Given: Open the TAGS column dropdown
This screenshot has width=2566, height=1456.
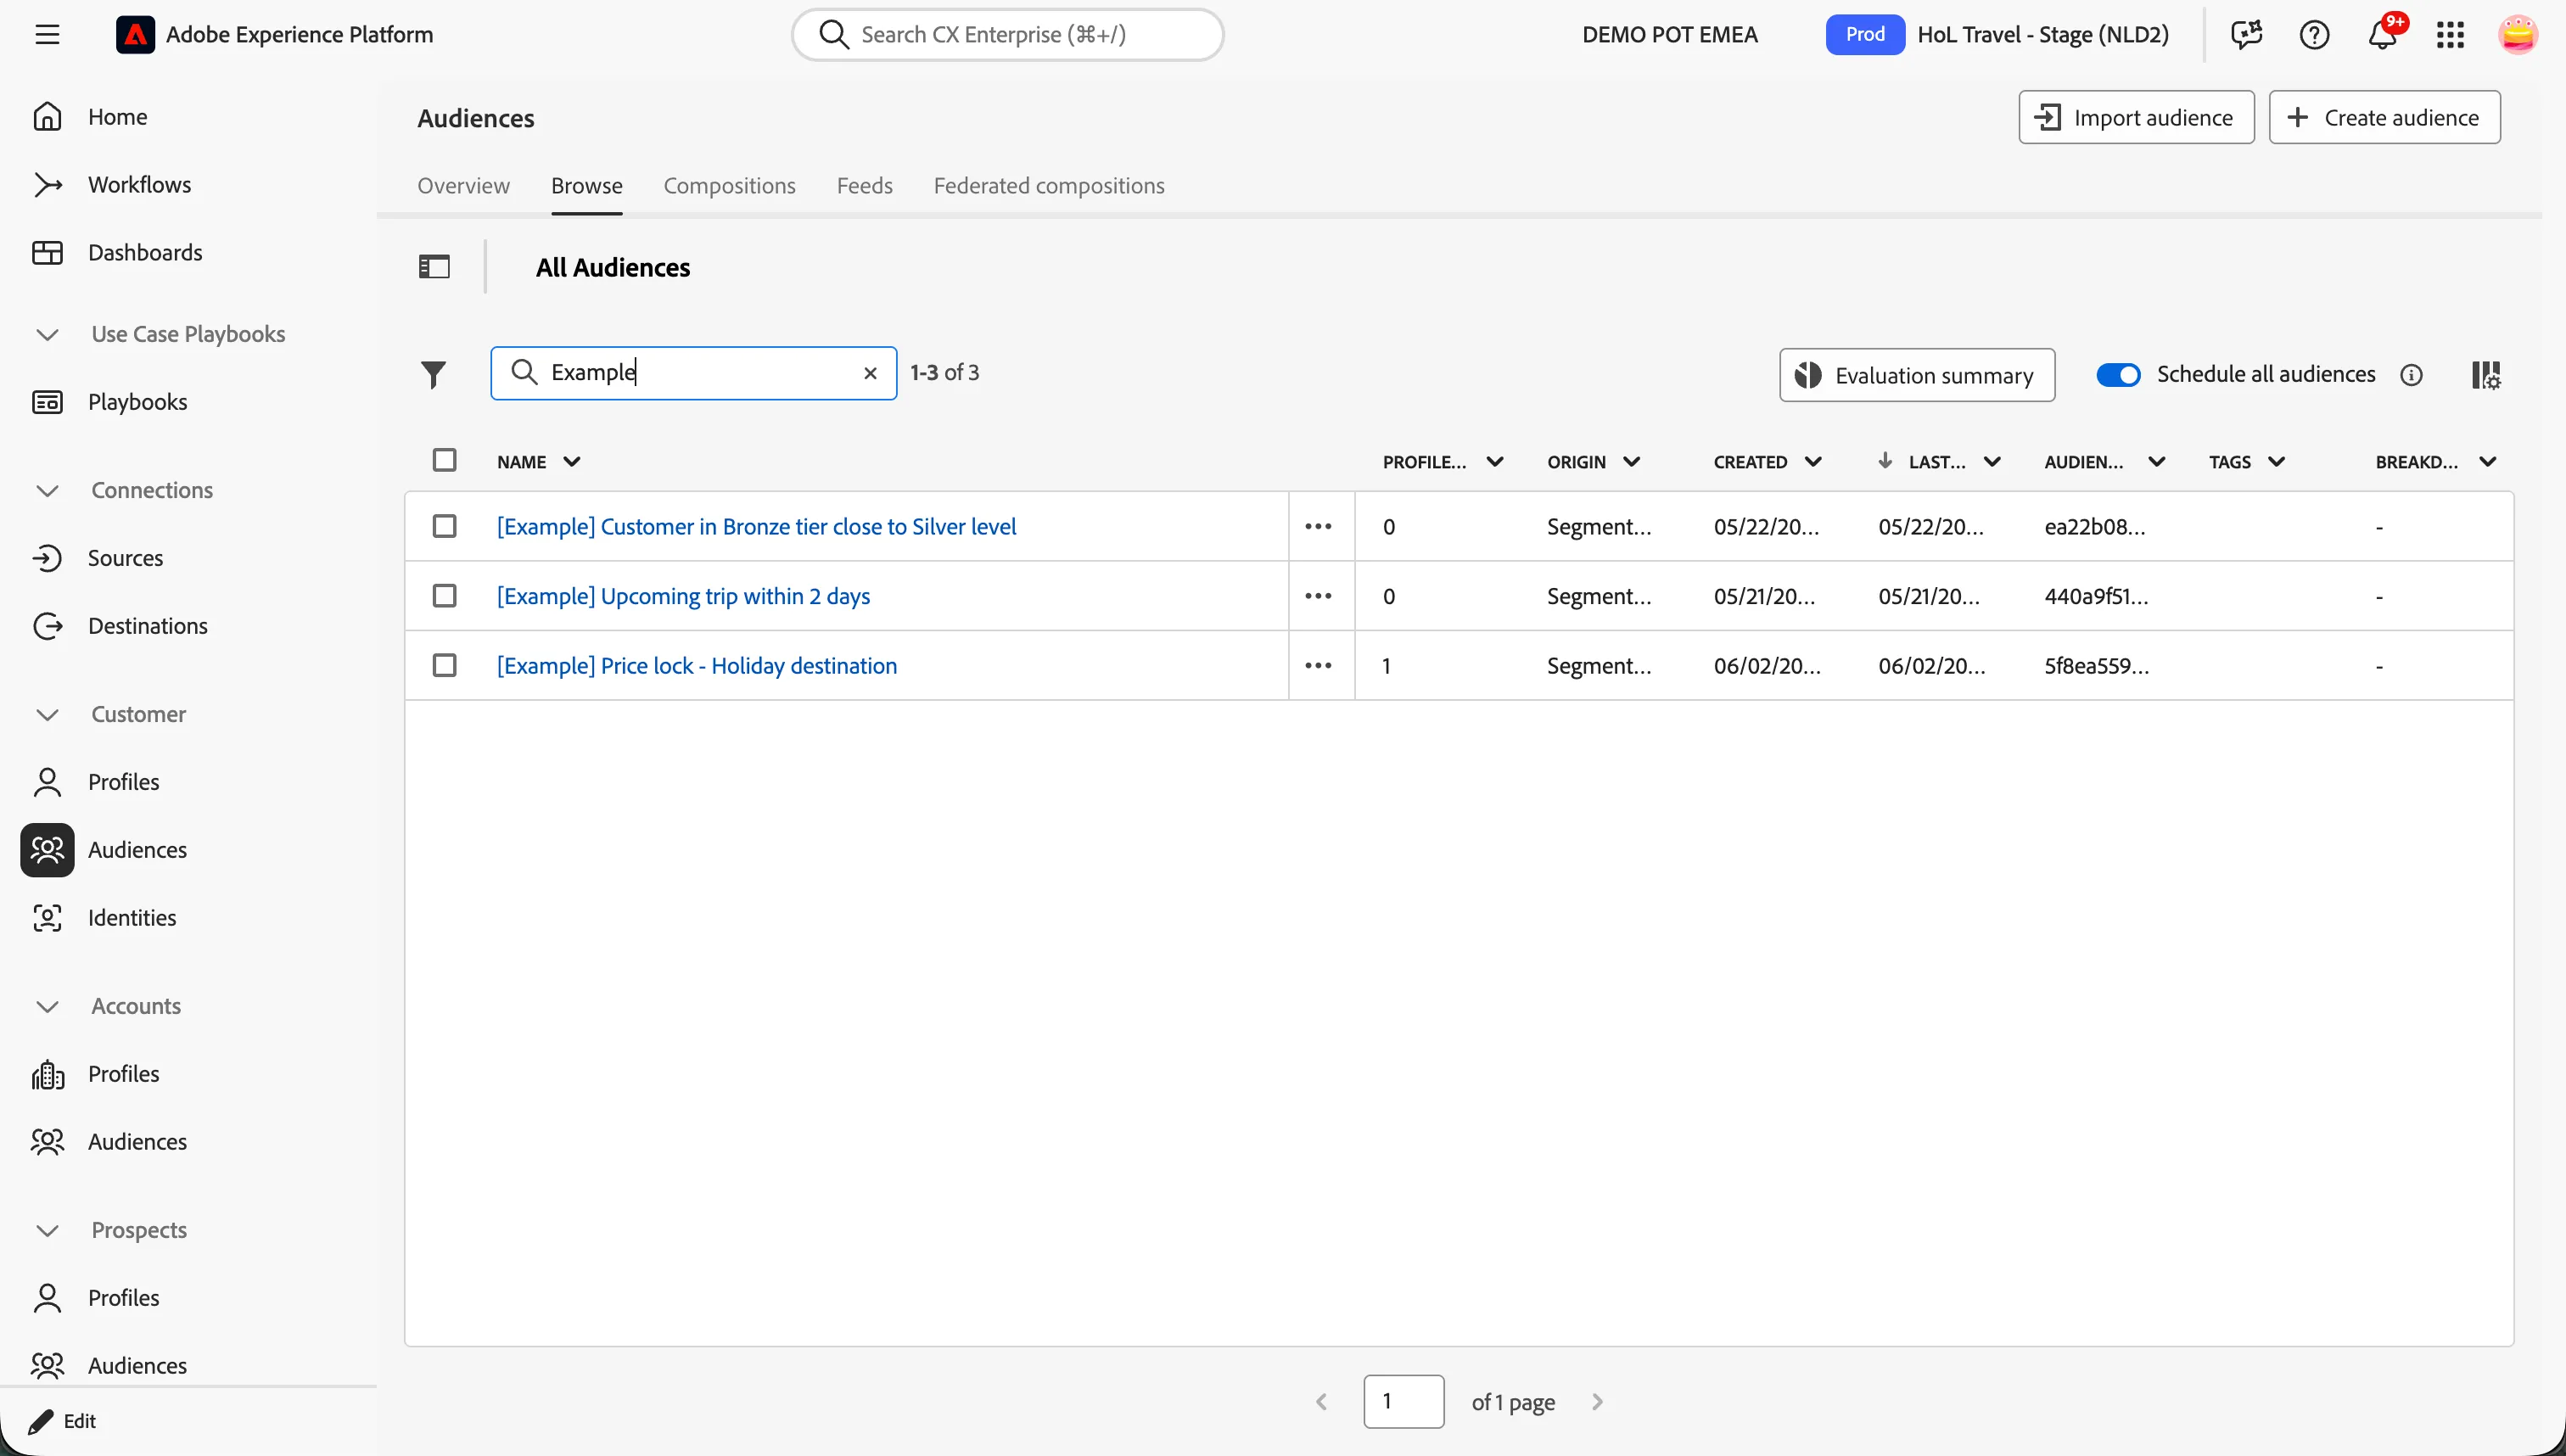Looking at the screenshot, I should coord(2277,462).
